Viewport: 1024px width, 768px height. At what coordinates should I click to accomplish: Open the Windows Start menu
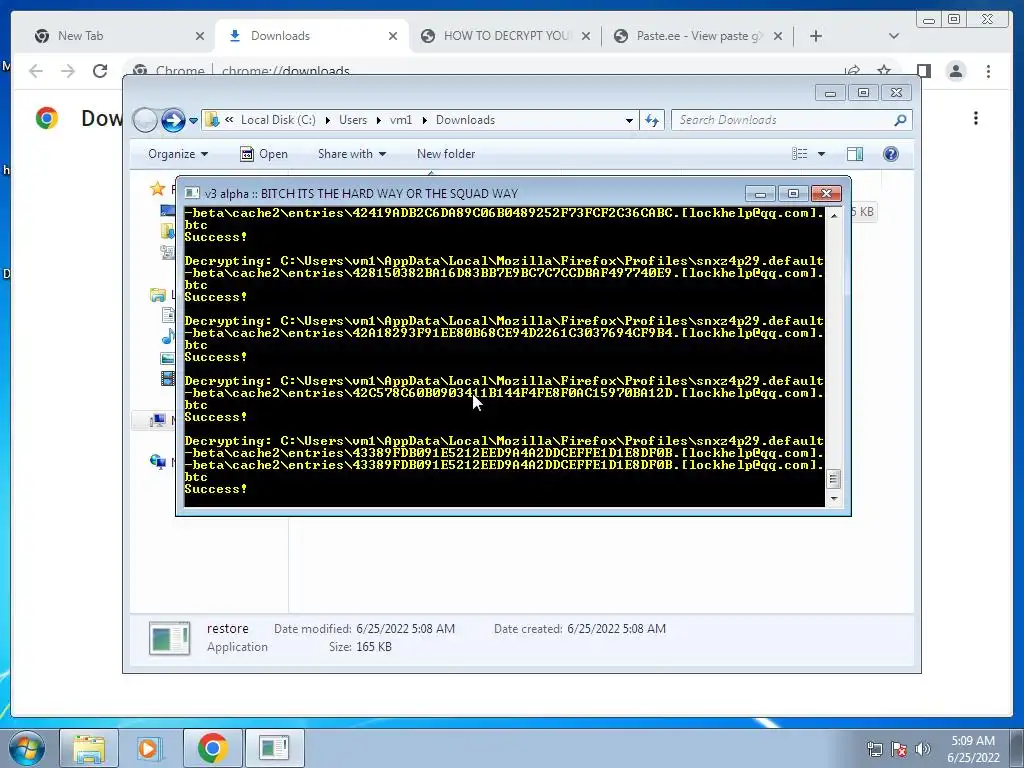point(27,748)
